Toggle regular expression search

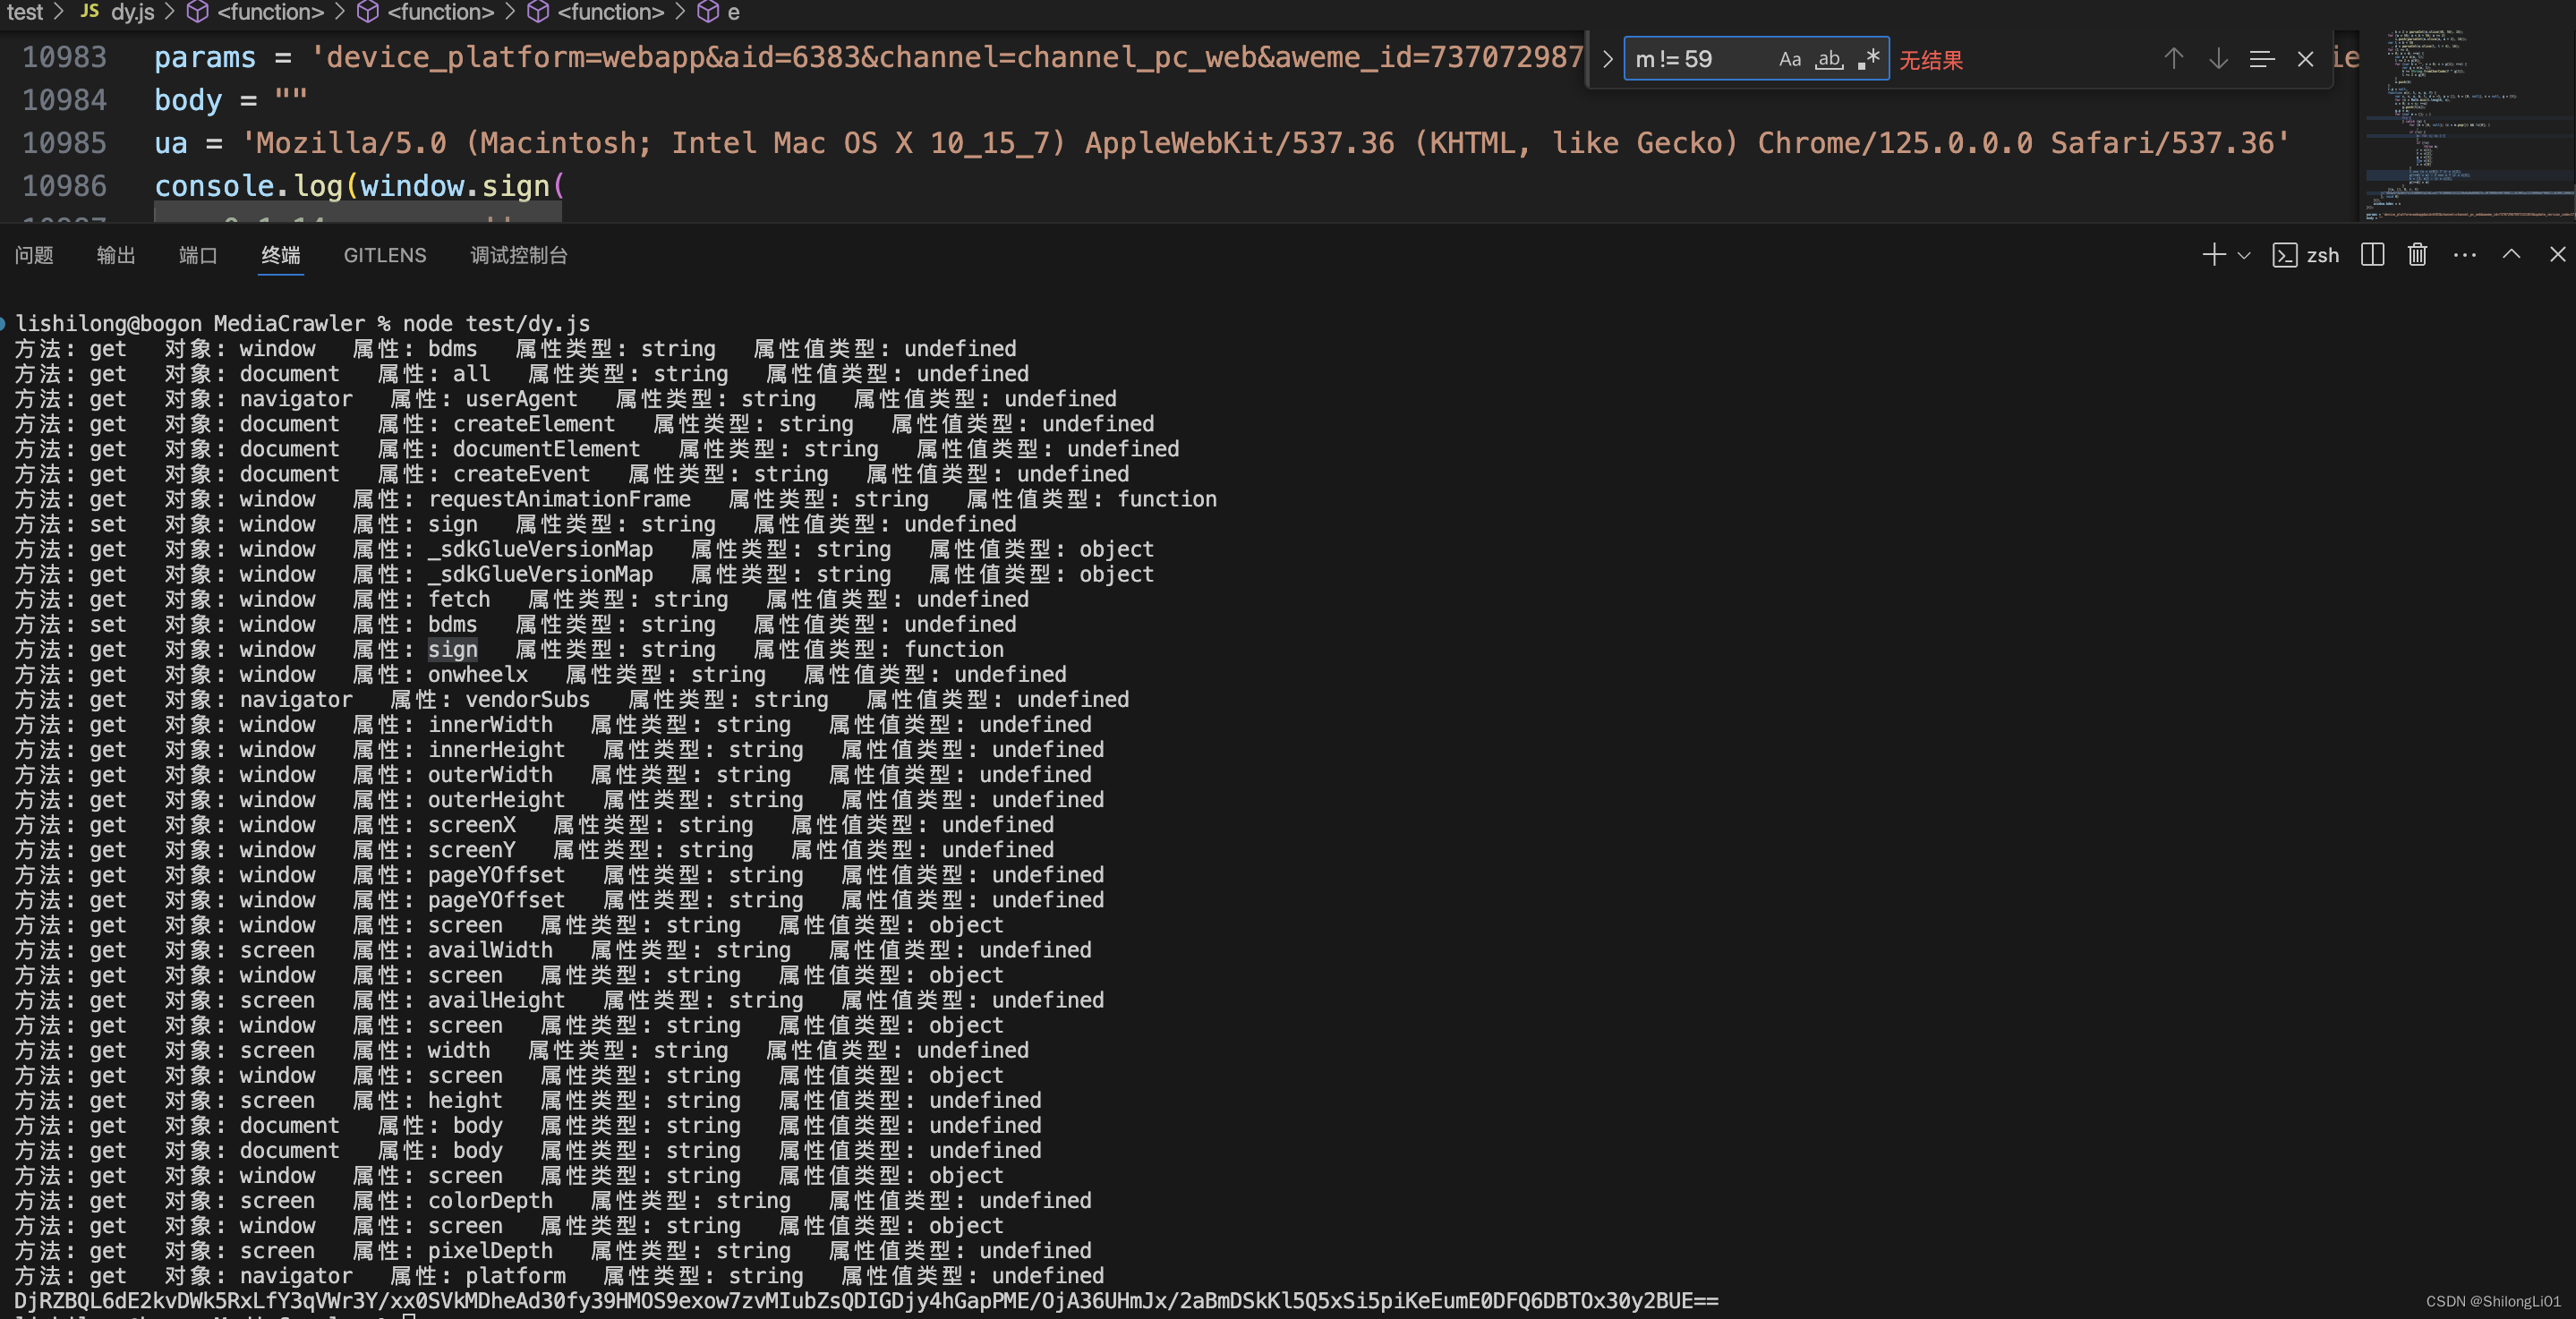pyautogui.click(x=1869, y=59)
